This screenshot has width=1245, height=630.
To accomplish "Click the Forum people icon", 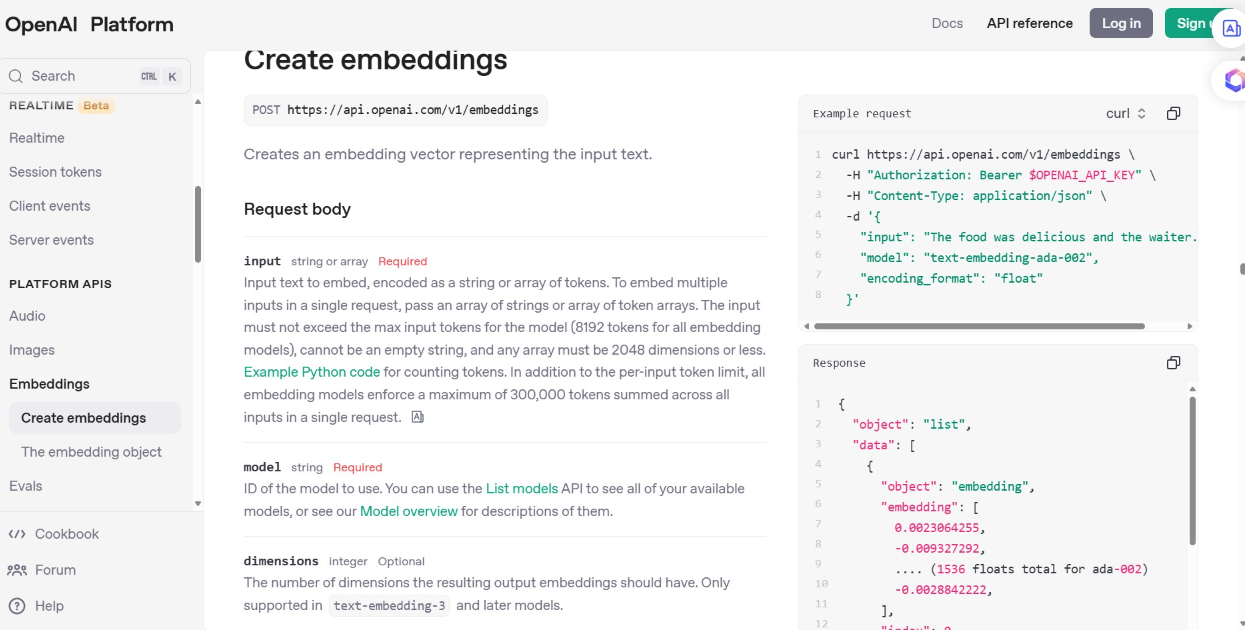I will (17, 570).
